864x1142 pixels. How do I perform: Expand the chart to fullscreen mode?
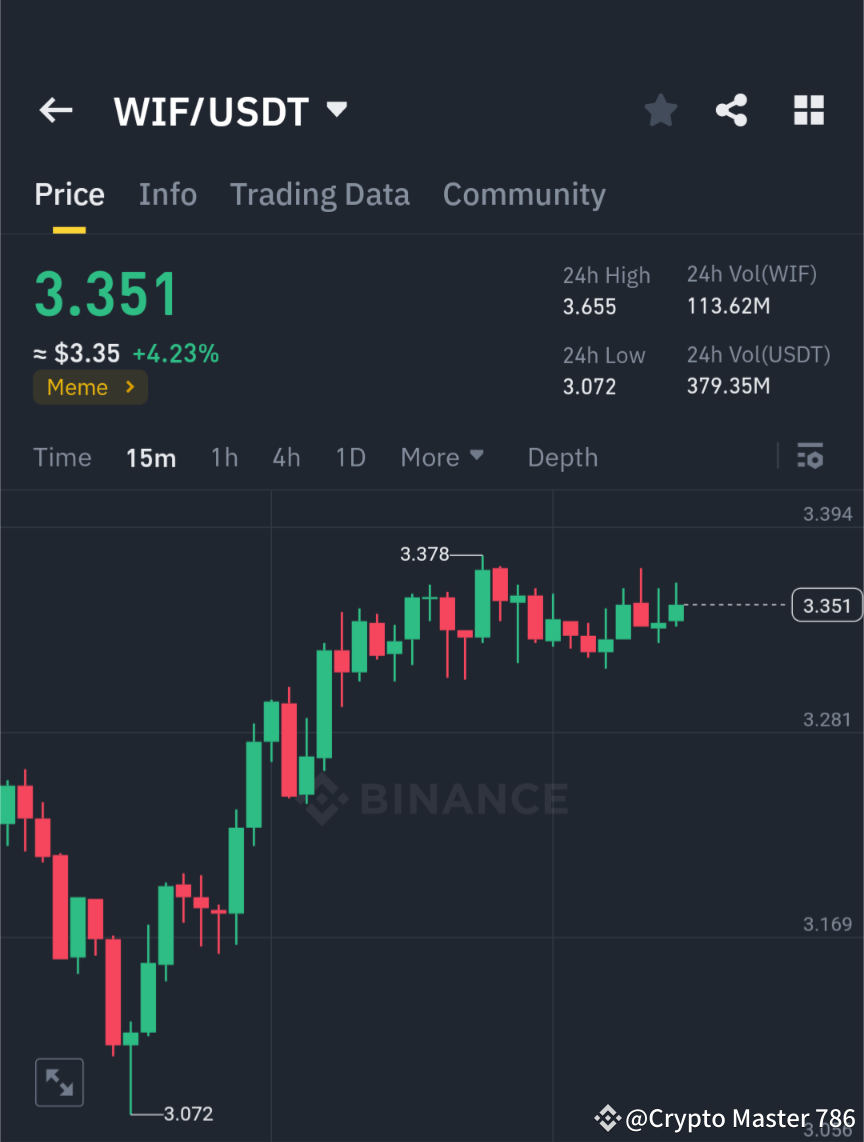click(x=59, y=1082)
